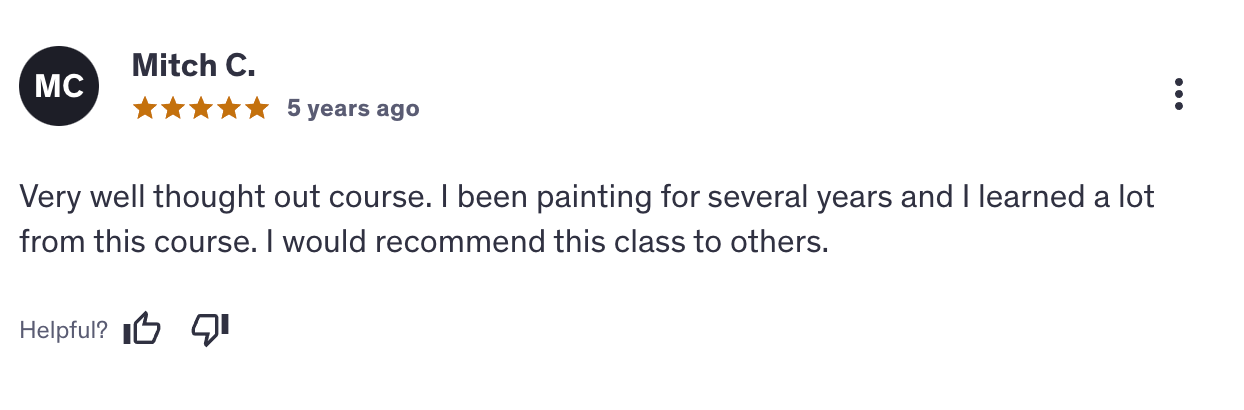Click the sentence "Very well thought out course."
Screen dimensions: 1244x410
tap(226, 197)
